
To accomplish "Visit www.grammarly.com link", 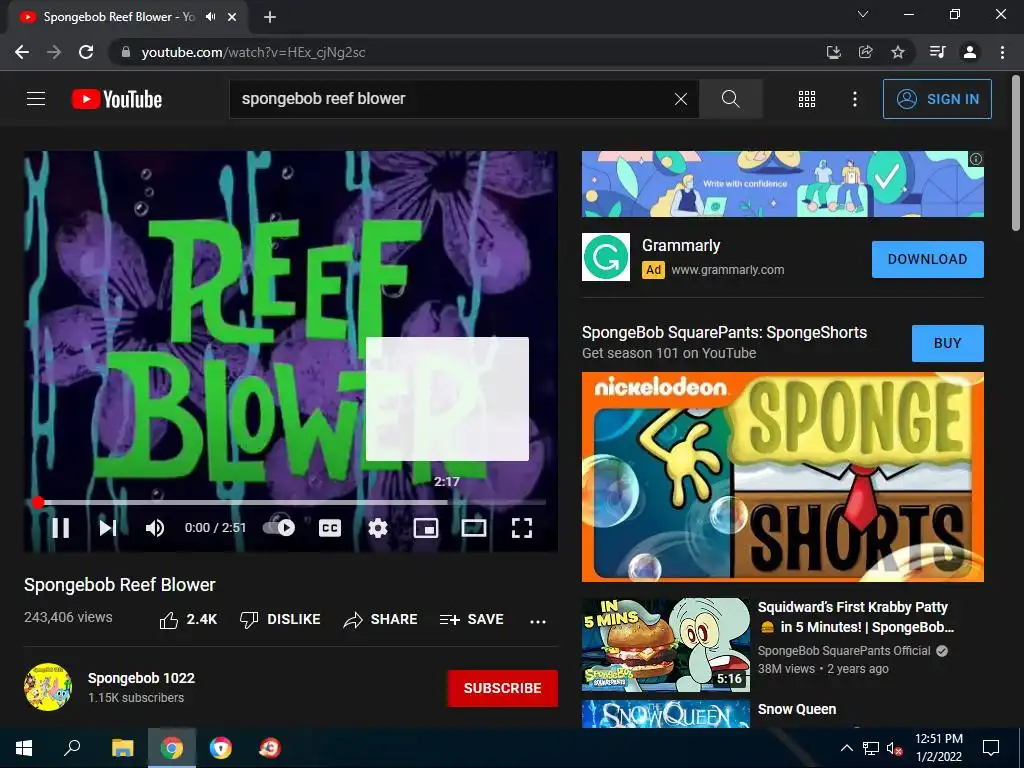I will point(728,270).
